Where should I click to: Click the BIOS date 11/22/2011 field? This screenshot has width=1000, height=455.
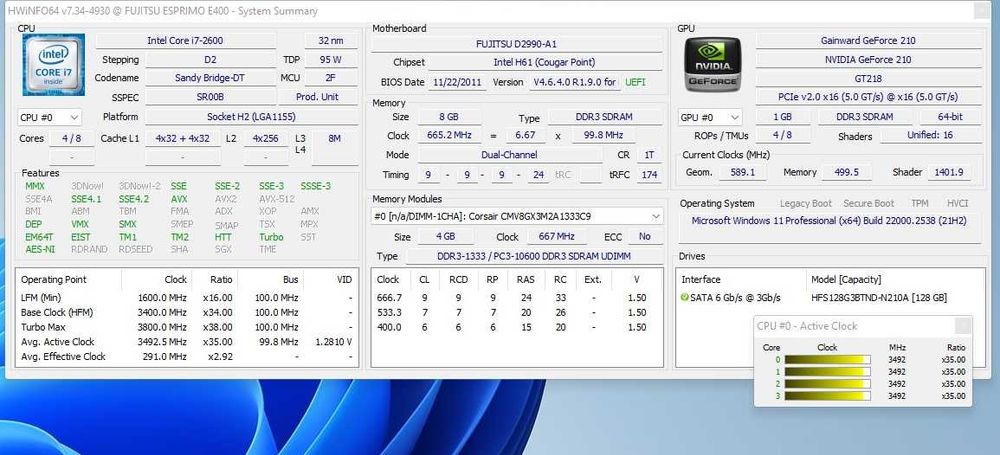tap(459, 82)
